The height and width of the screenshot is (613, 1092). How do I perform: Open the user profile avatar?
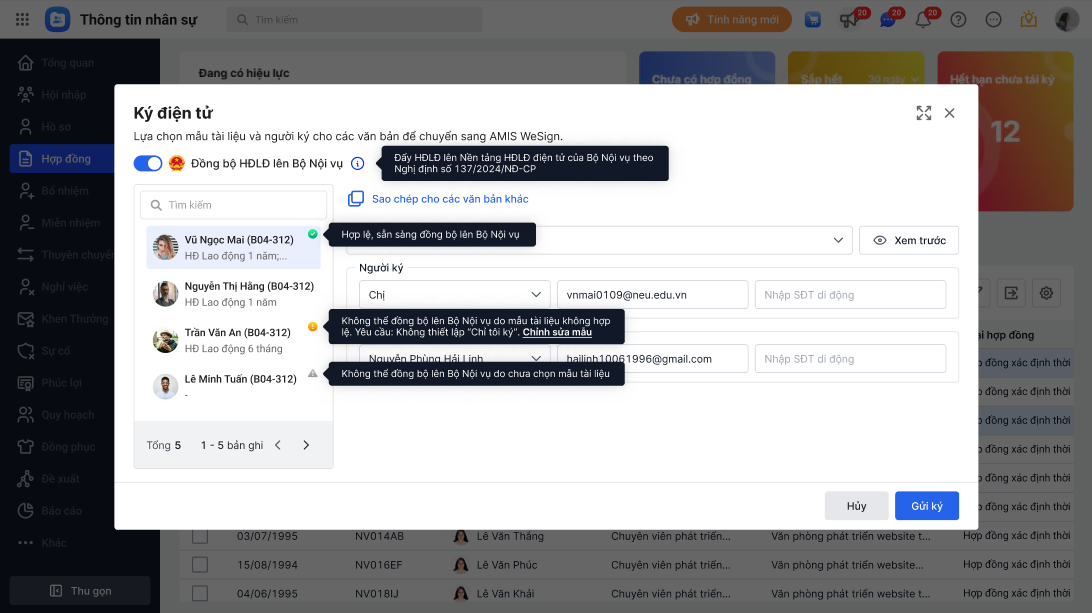coord(1066,20)
